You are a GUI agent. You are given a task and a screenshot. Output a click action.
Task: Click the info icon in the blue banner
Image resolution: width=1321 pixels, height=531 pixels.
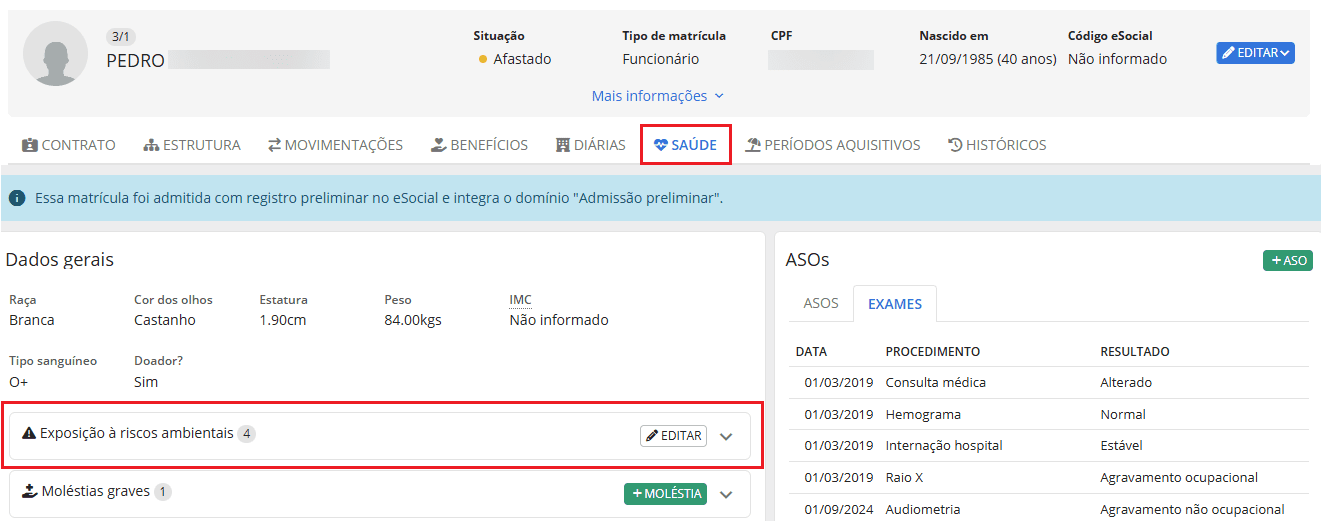pyautogui.click(x=17, y=198)
